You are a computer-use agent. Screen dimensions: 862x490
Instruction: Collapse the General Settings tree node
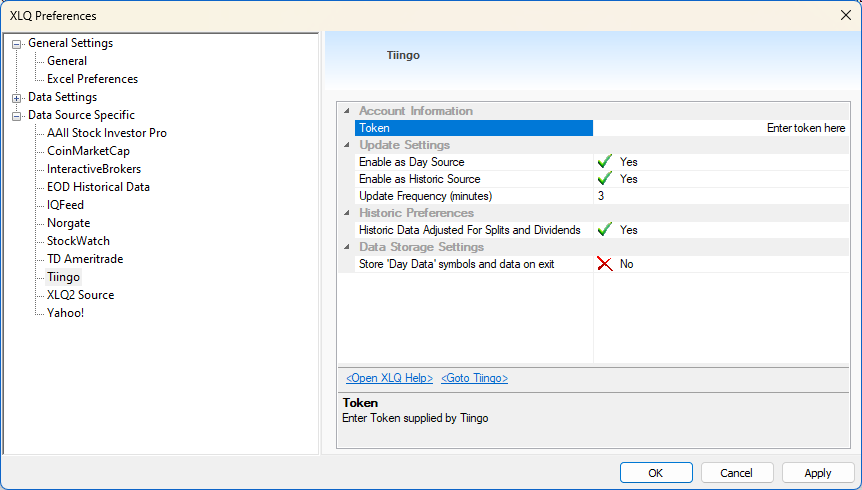[16, 44]
